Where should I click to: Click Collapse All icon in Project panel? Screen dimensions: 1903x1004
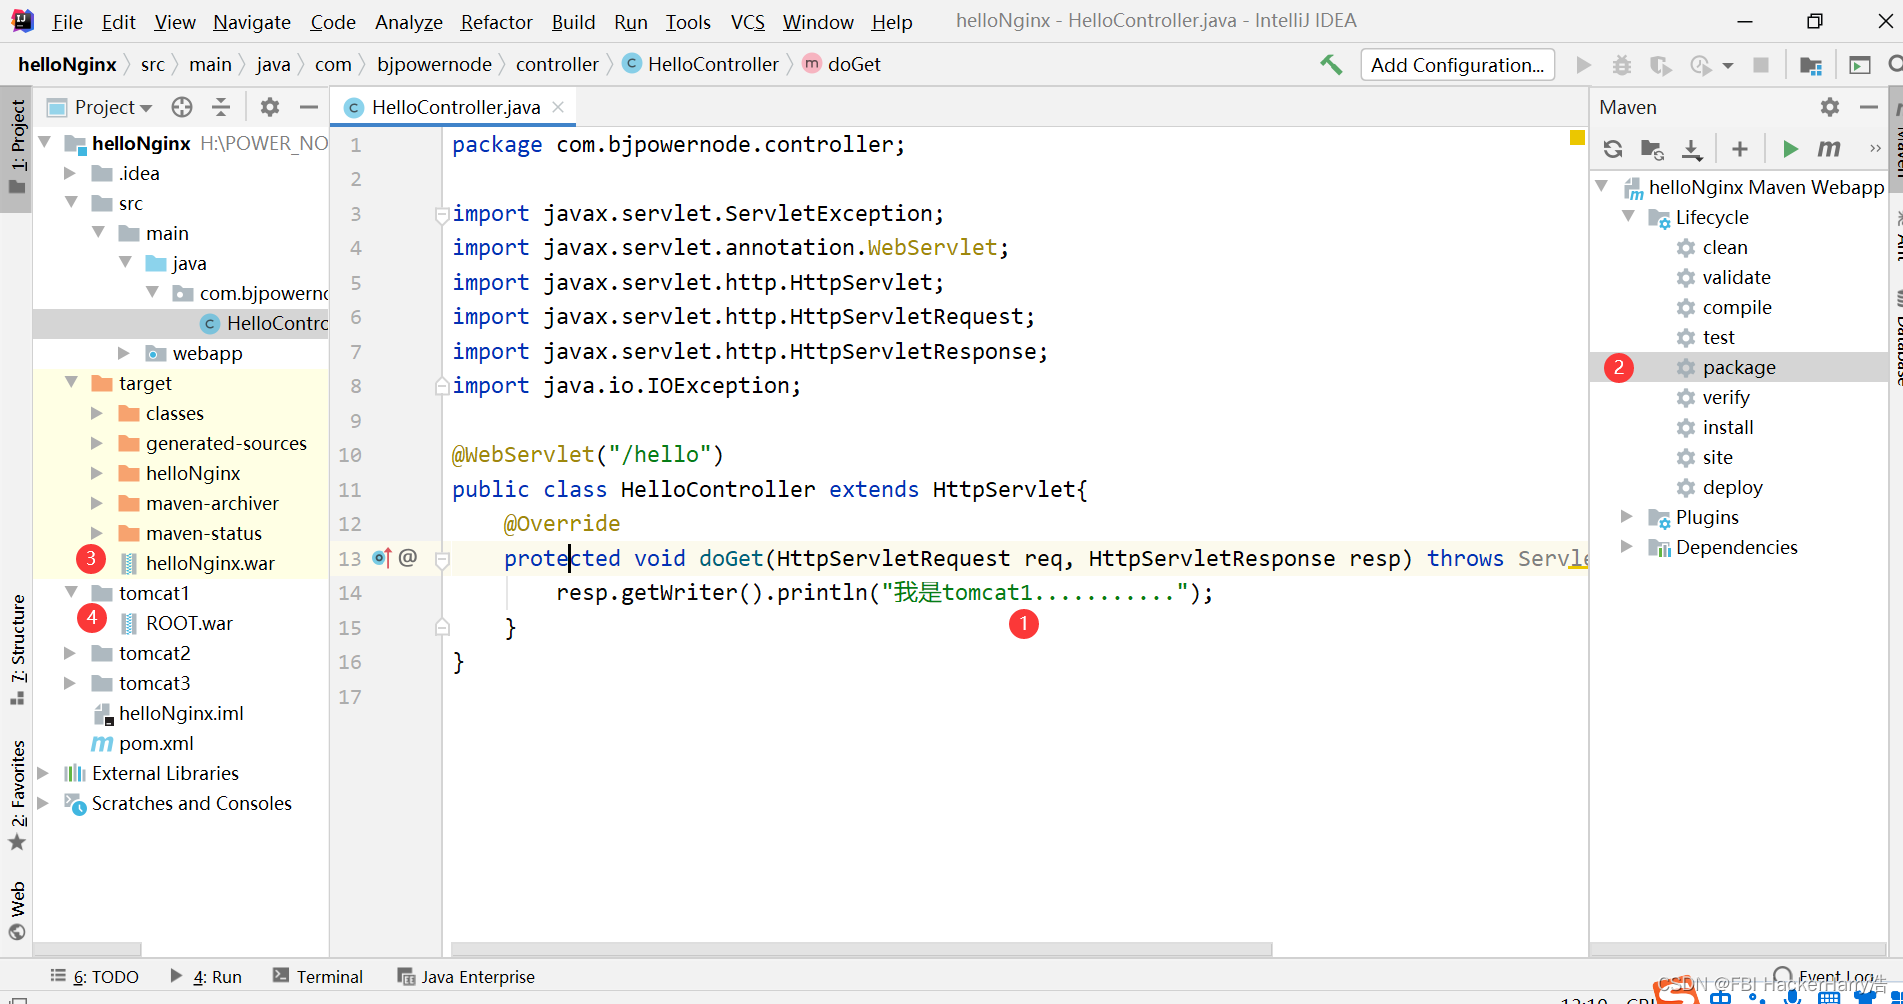(x=221, y=107)
